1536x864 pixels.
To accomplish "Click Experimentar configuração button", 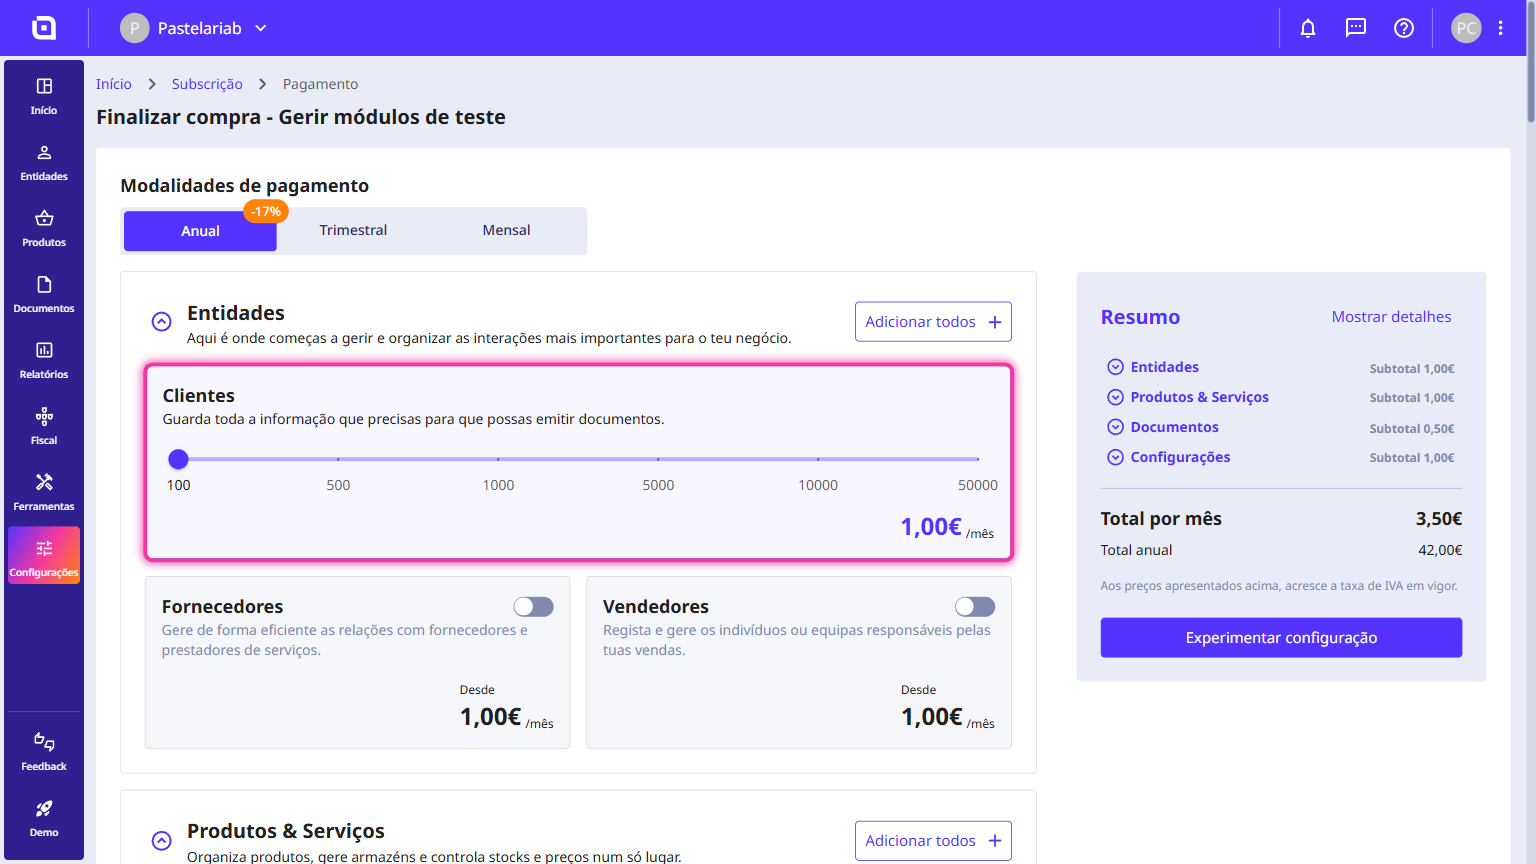I will 1281,637.
